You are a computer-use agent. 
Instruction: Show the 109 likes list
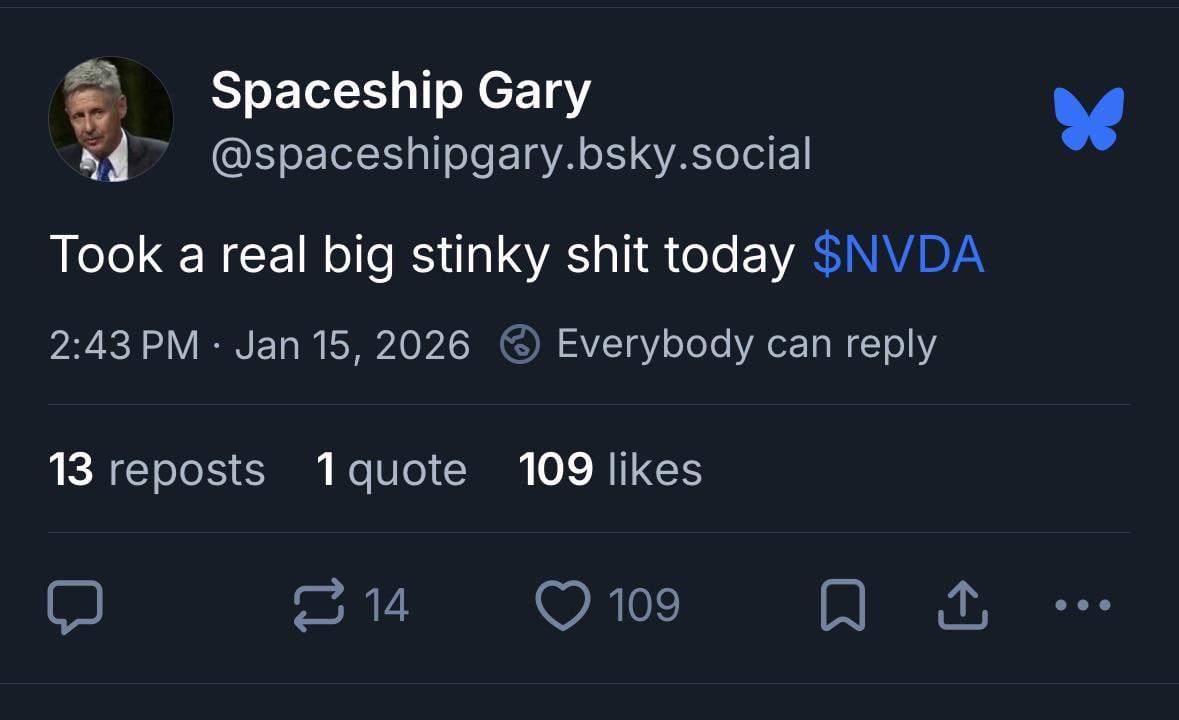coord(610,469)
